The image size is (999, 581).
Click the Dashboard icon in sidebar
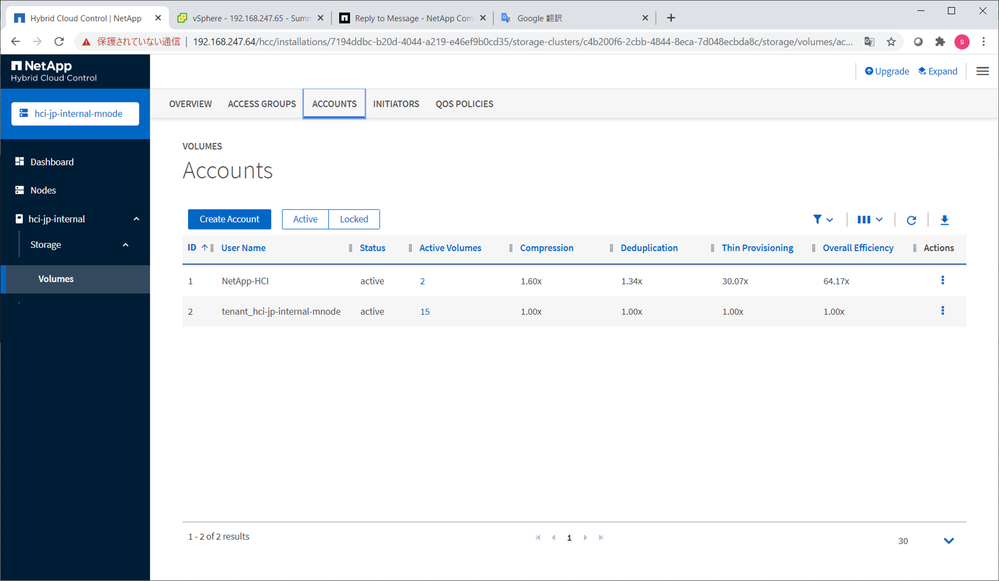point(20,162)
